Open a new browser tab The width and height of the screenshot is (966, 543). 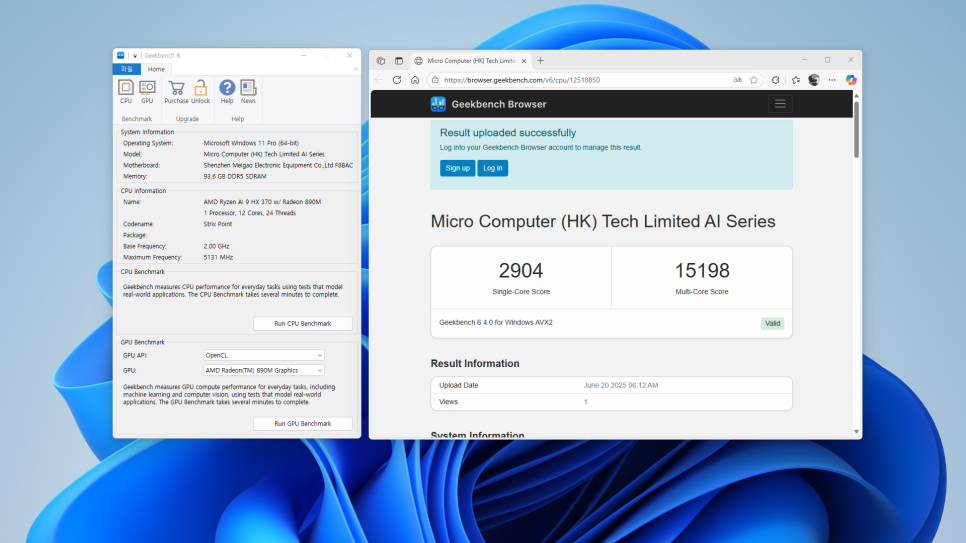pyautogui.click(x=540, y=60)
